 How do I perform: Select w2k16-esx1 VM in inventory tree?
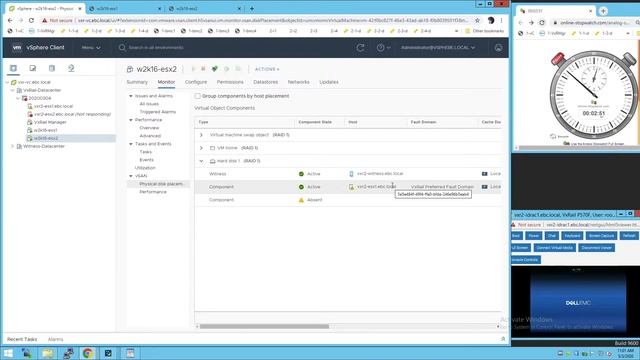point(46,130)
